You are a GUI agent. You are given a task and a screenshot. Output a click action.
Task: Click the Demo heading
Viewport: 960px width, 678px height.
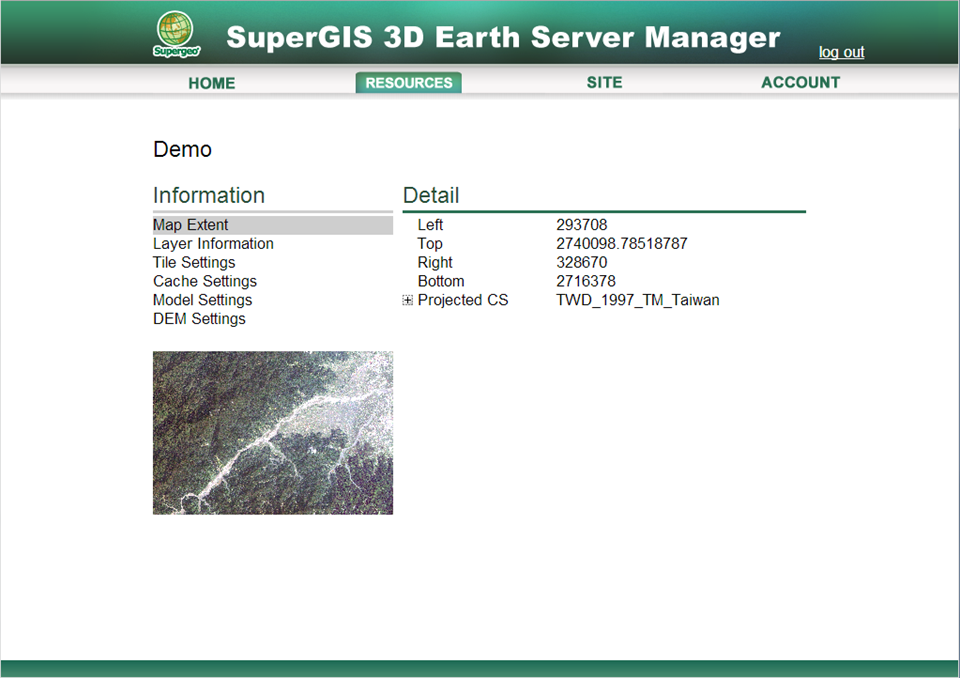(x=182, y=149)
